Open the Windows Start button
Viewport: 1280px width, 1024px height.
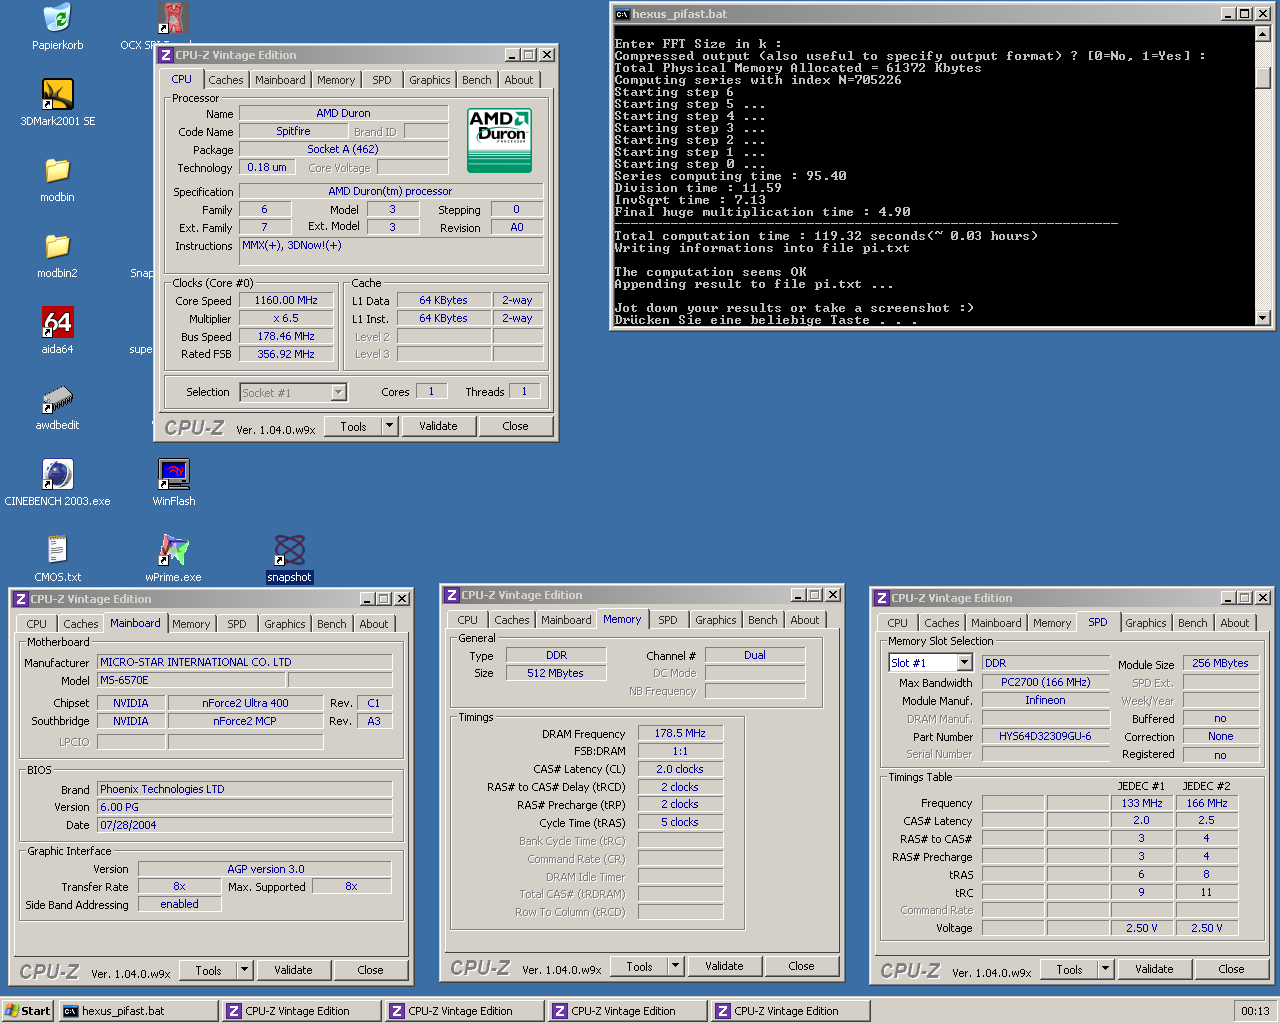[28, 1011]
